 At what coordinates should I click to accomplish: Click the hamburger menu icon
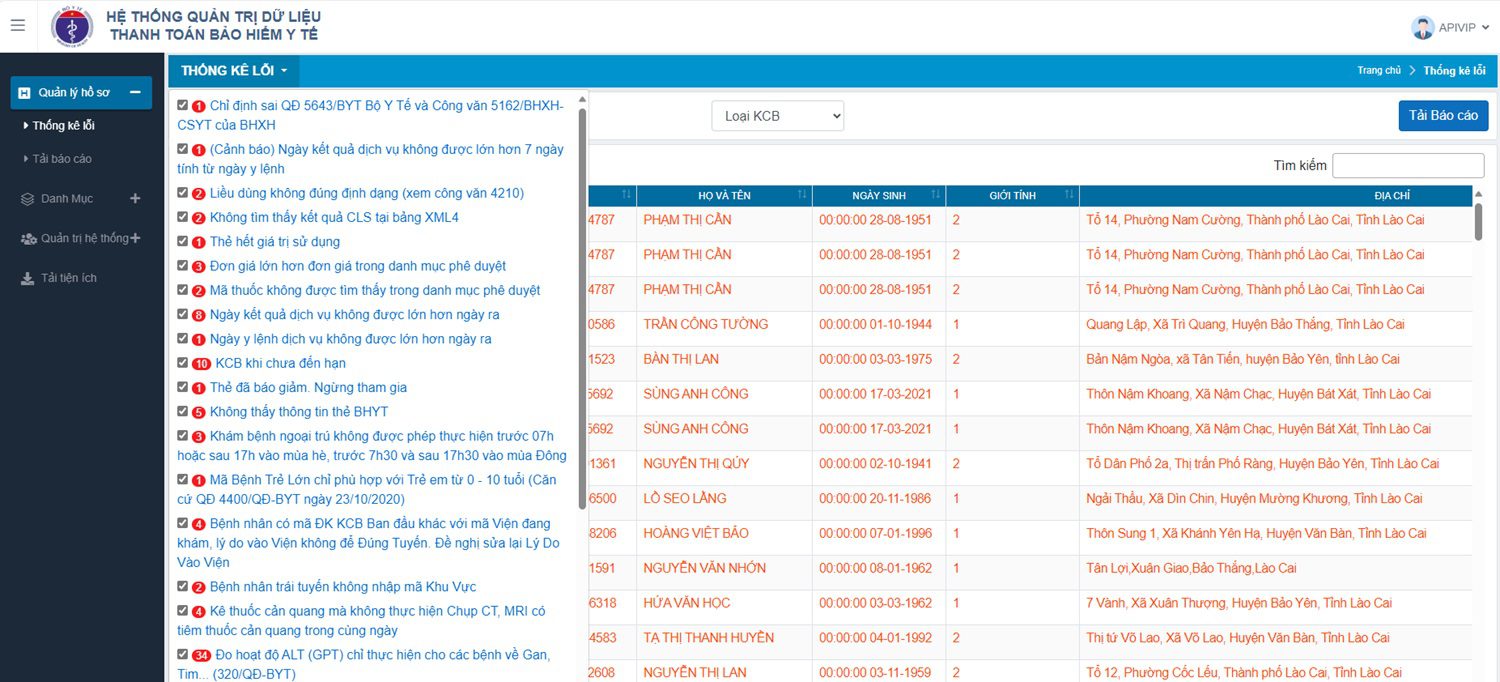(17, 26)
